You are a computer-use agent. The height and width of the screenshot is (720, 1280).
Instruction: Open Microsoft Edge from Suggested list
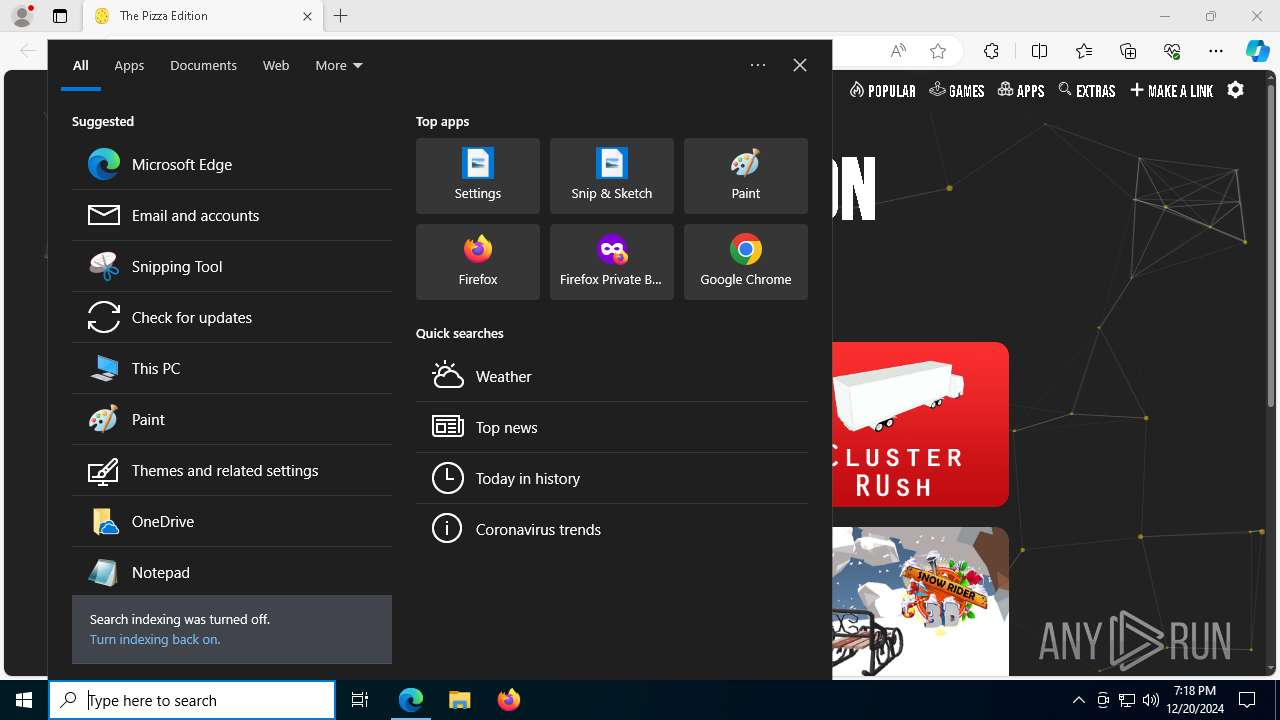coord(232,164)
